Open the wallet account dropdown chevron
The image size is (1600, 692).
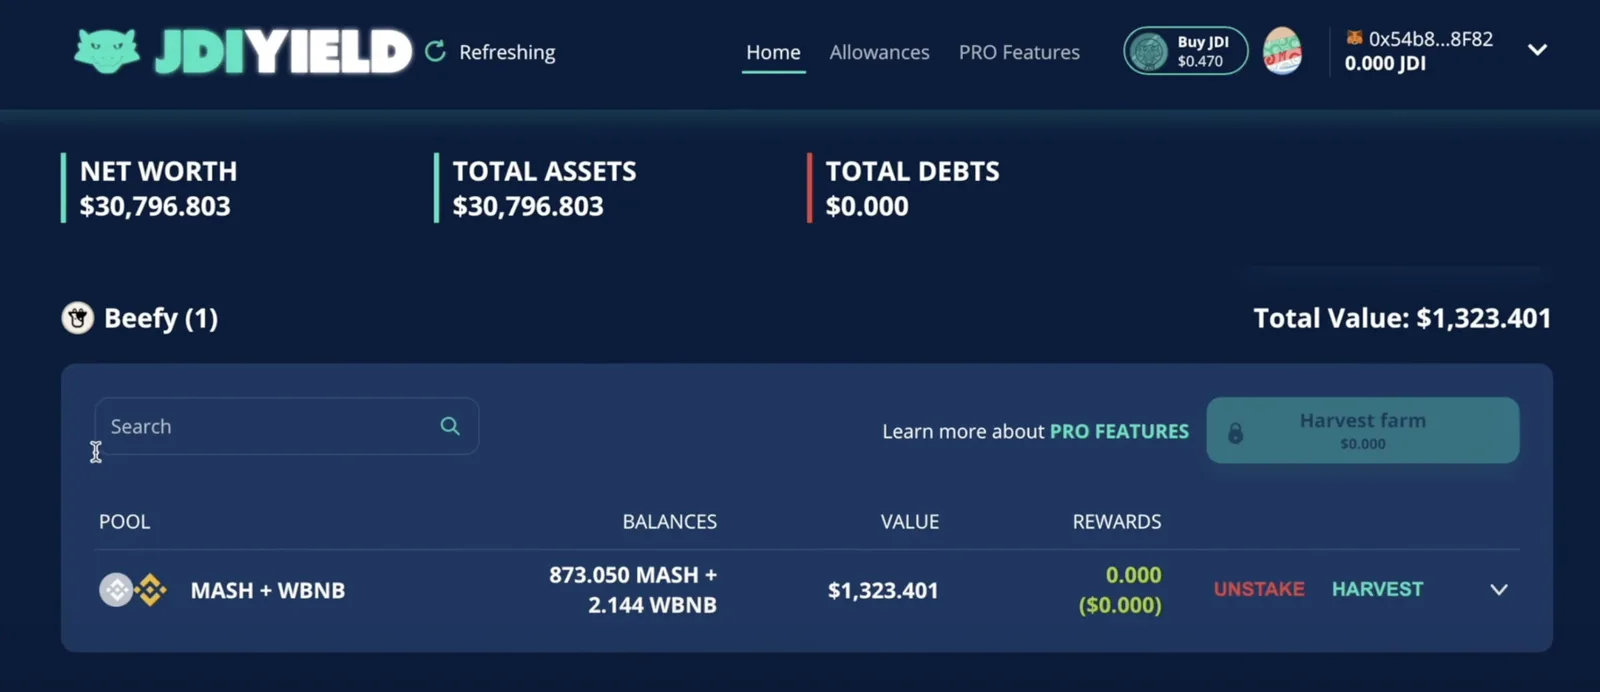[x=1538, y=49]
